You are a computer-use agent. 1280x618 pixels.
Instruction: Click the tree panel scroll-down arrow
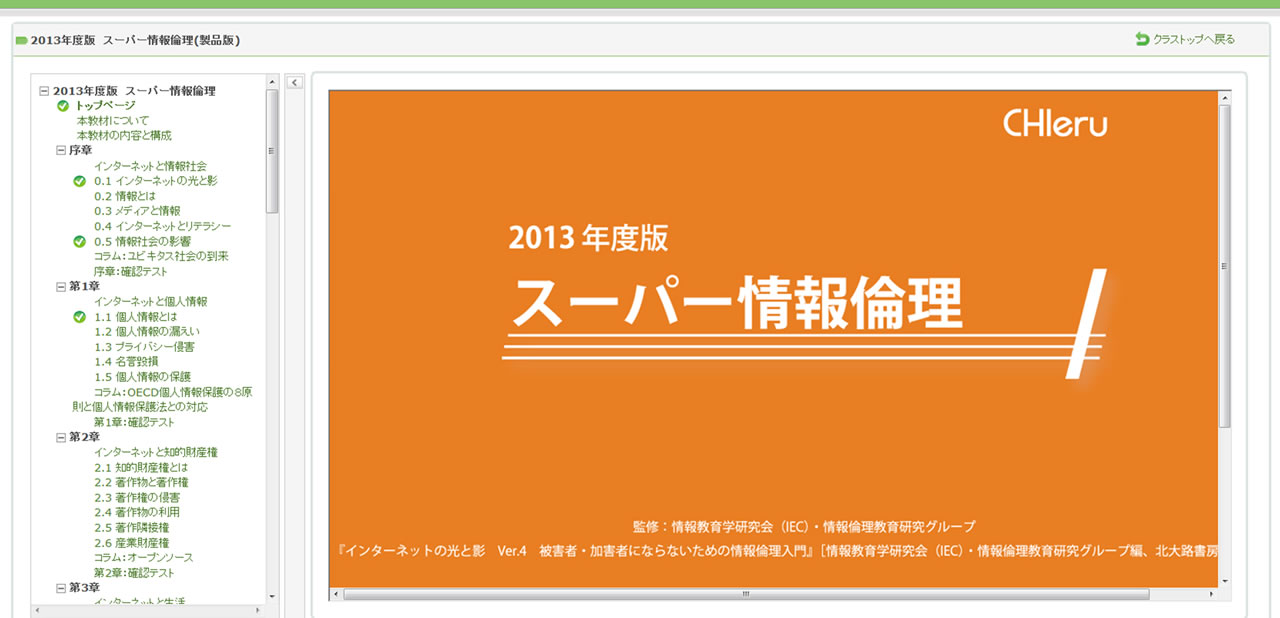click(272, 596)
